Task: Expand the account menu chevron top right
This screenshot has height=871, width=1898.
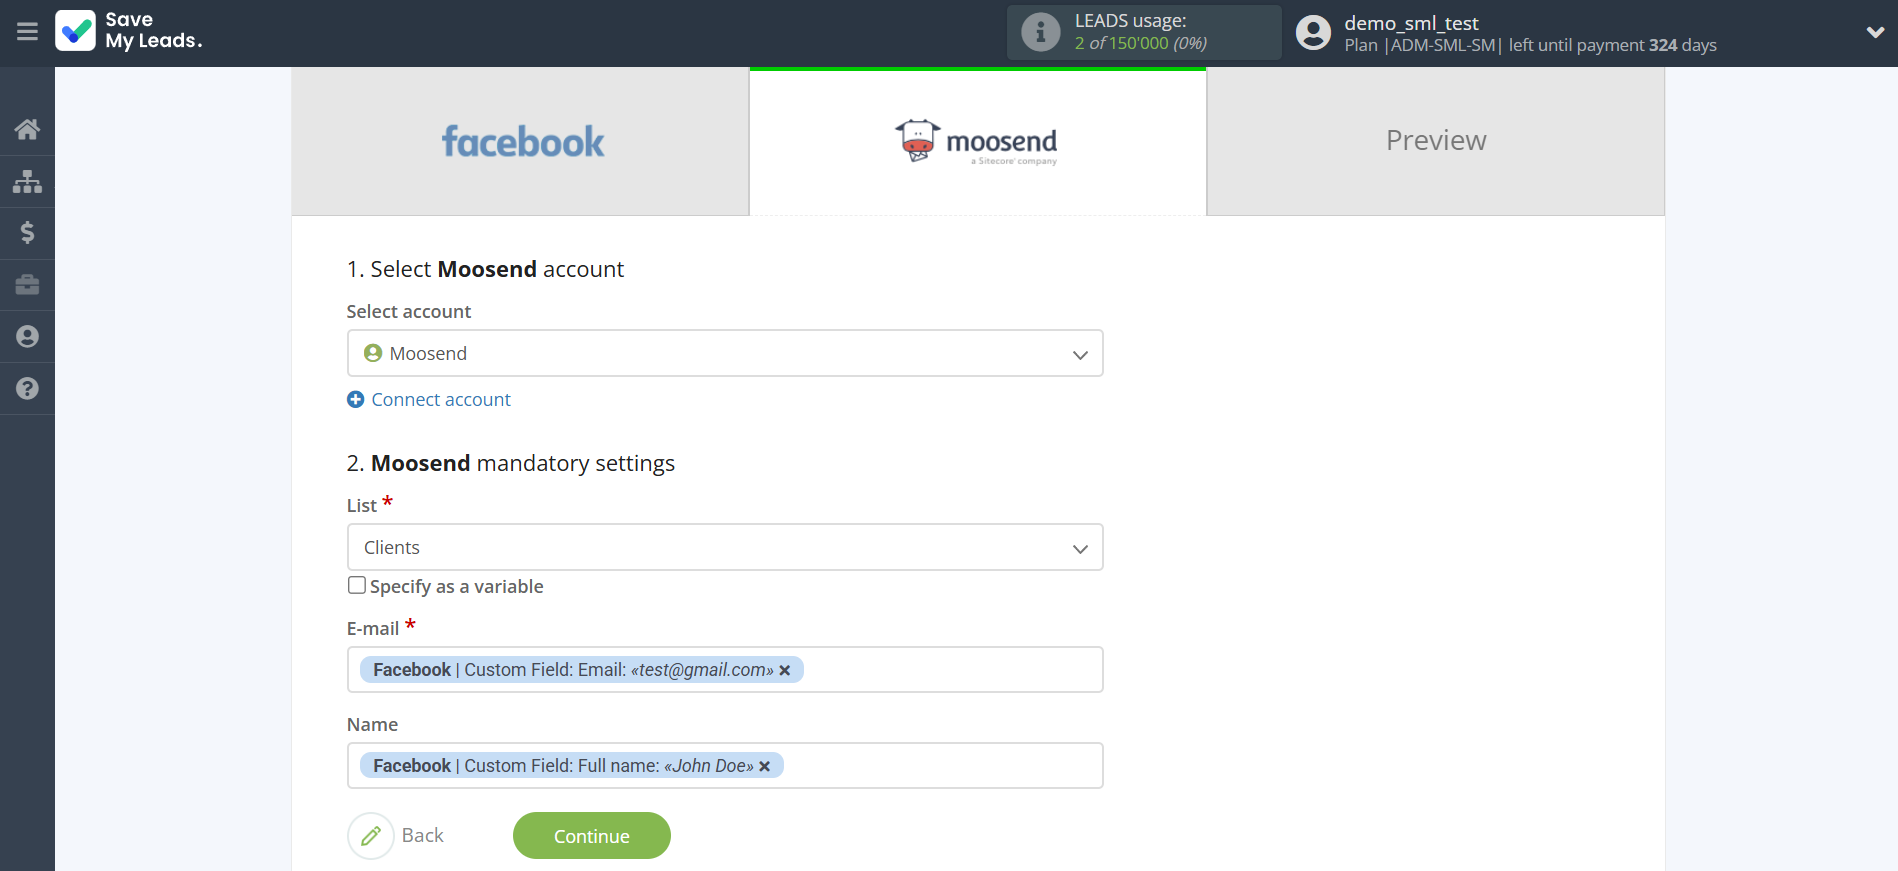Action: click(x=1875, y=31)
